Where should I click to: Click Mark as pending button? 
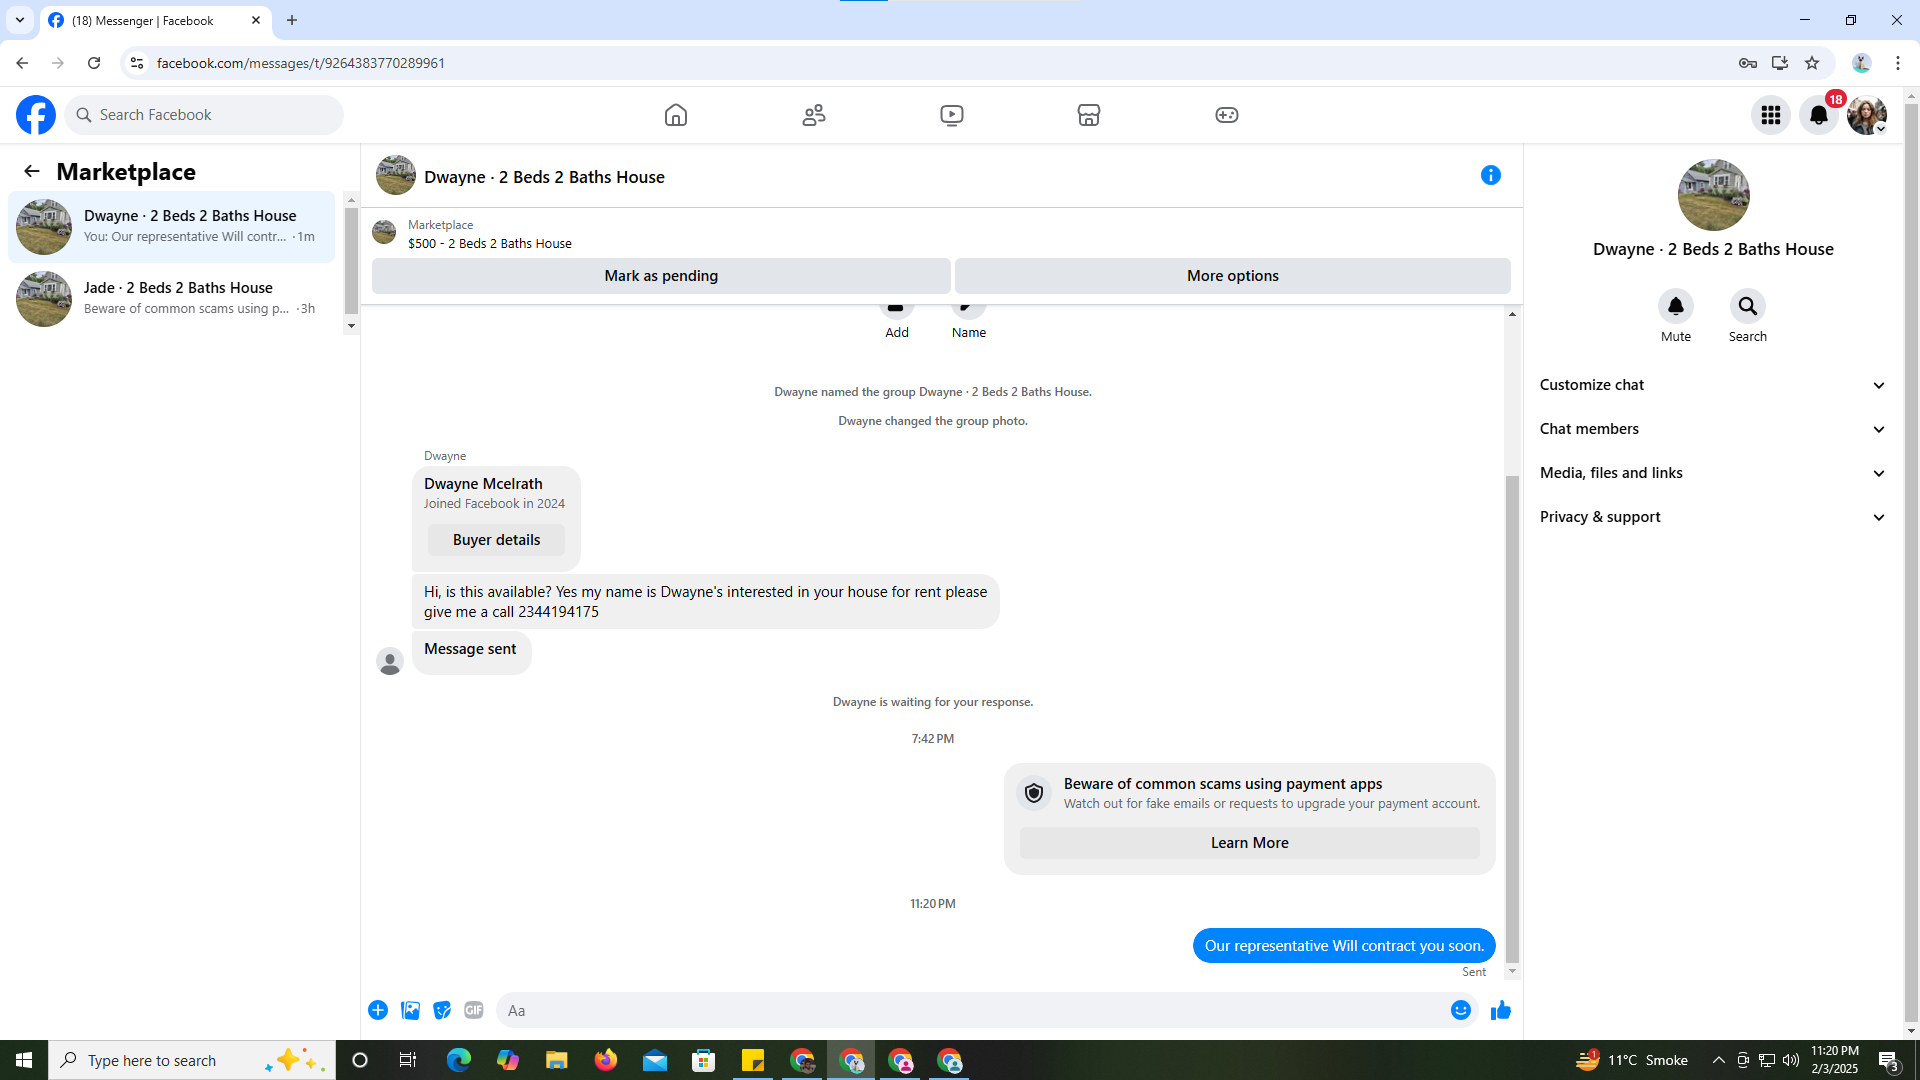click(661, 276)
